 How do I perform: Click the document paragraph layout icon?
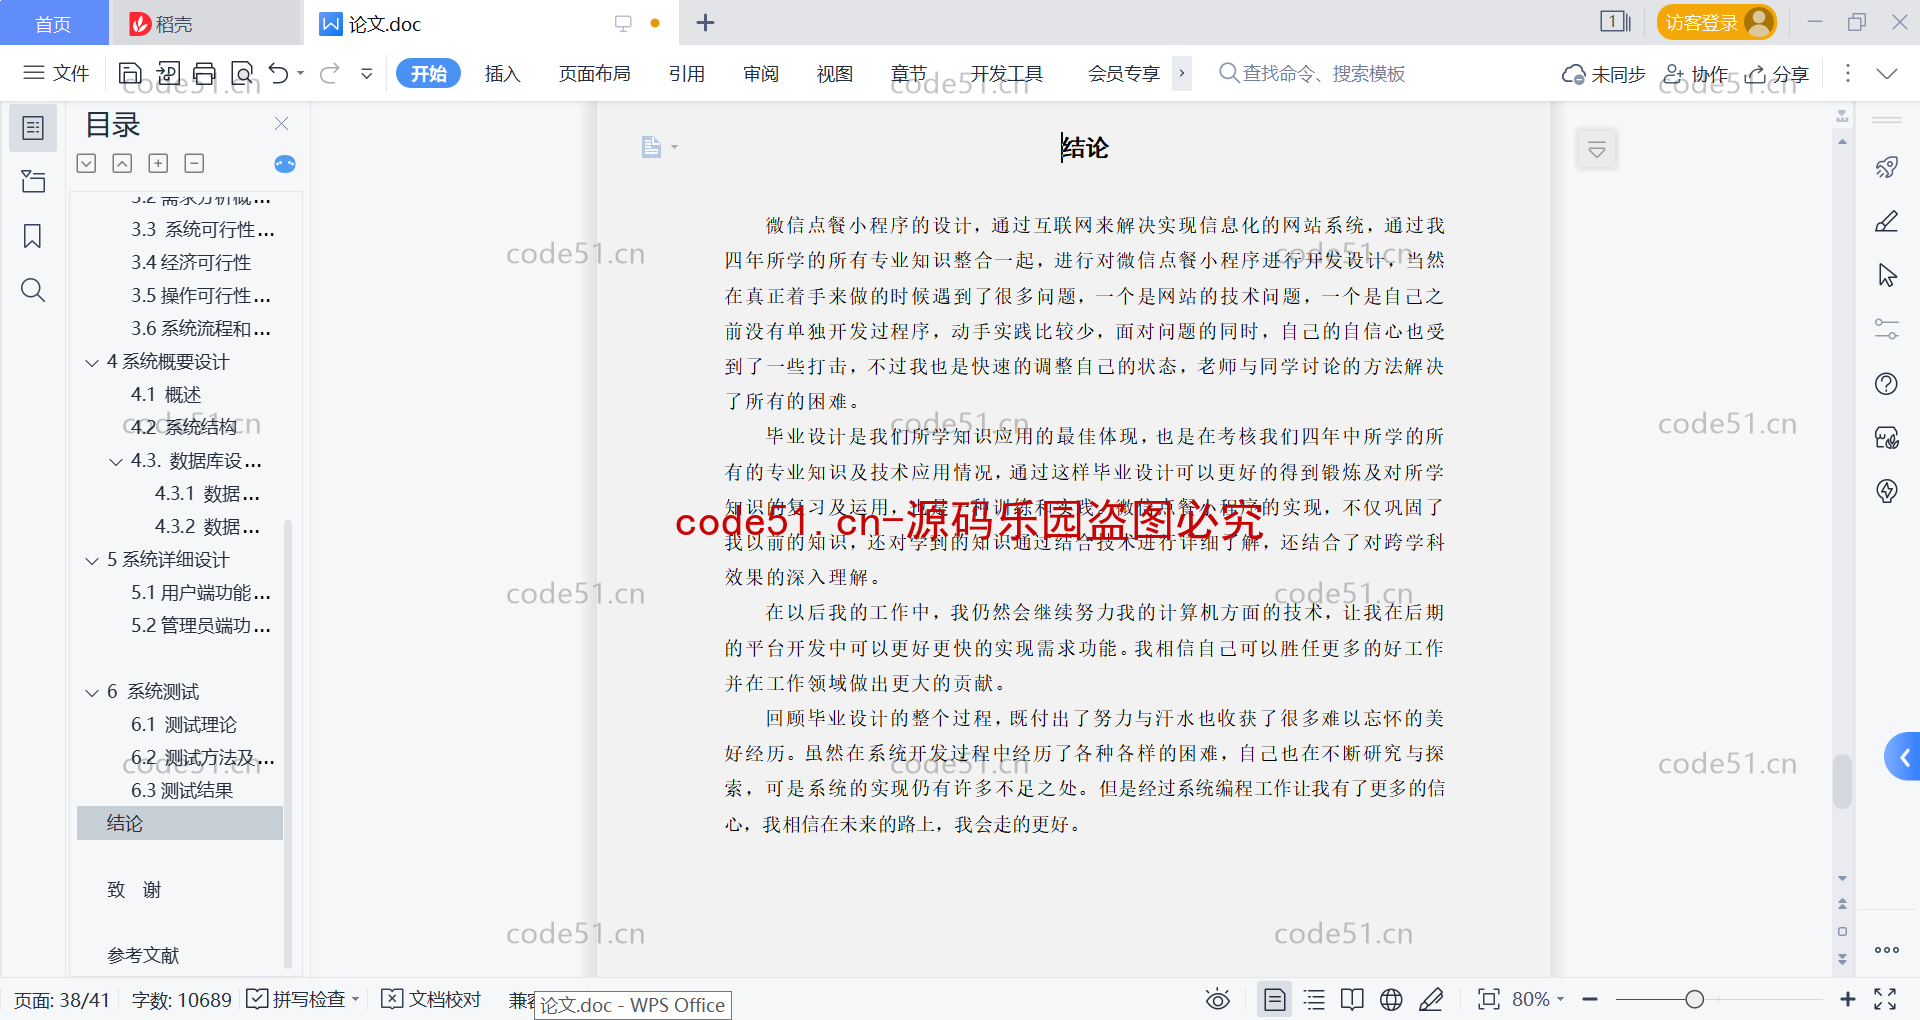652,147
